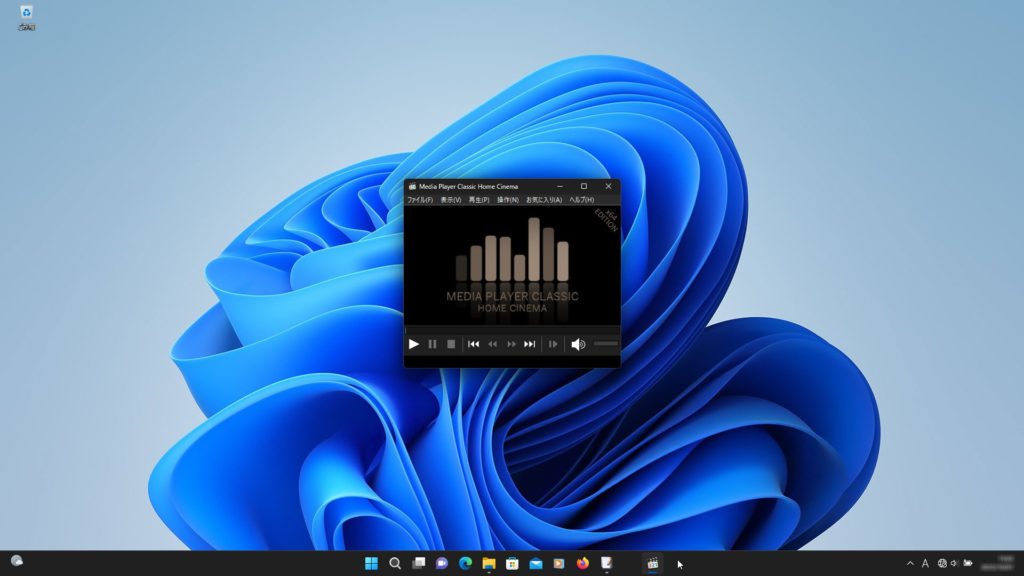Open the ヘルプ(H) menu
Viewport: 1024px width, 576px height.
(x=581, y=200)
